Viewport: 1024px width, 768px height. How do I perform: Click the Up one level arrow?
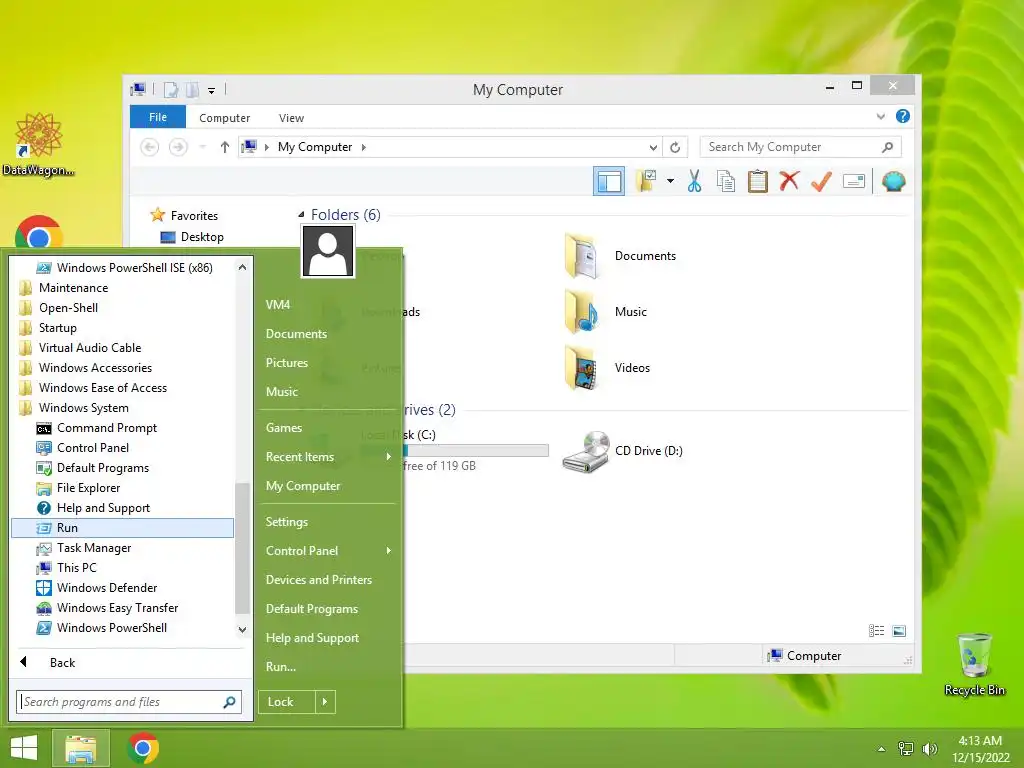click(225, 147)
